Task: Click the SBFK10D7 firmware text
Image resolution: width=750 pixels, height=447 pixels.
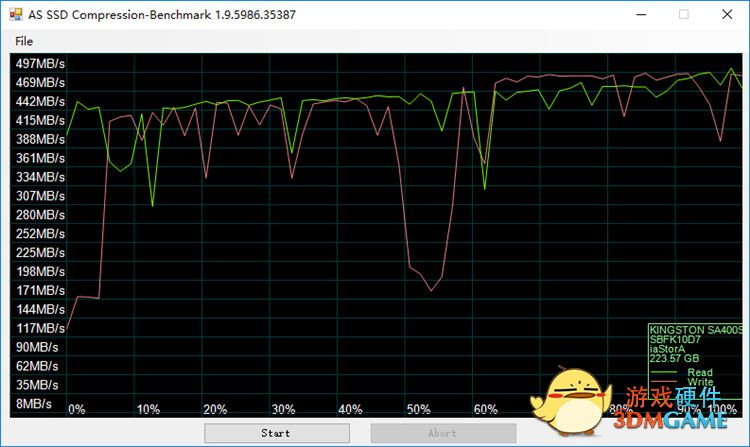Action: [675, 339]
